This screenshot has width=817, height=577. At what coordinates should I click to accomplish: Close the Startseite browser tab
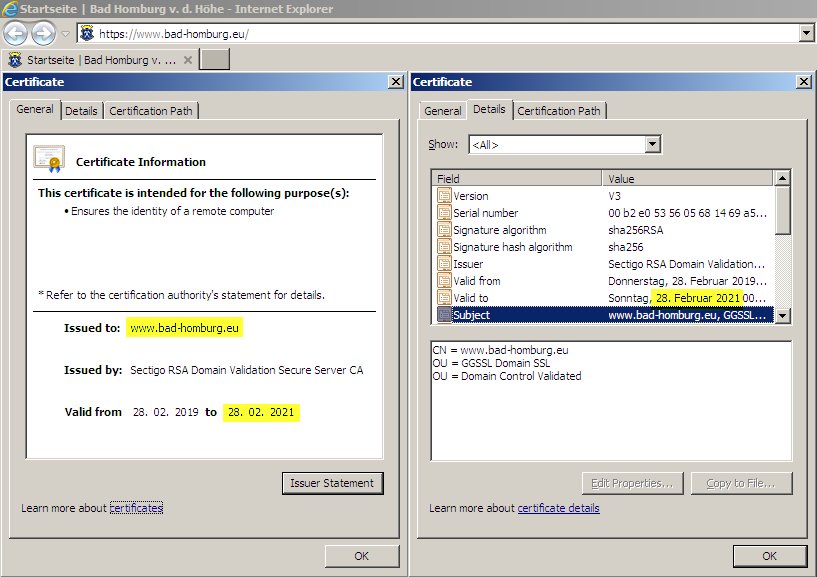[x=188, y=60]
